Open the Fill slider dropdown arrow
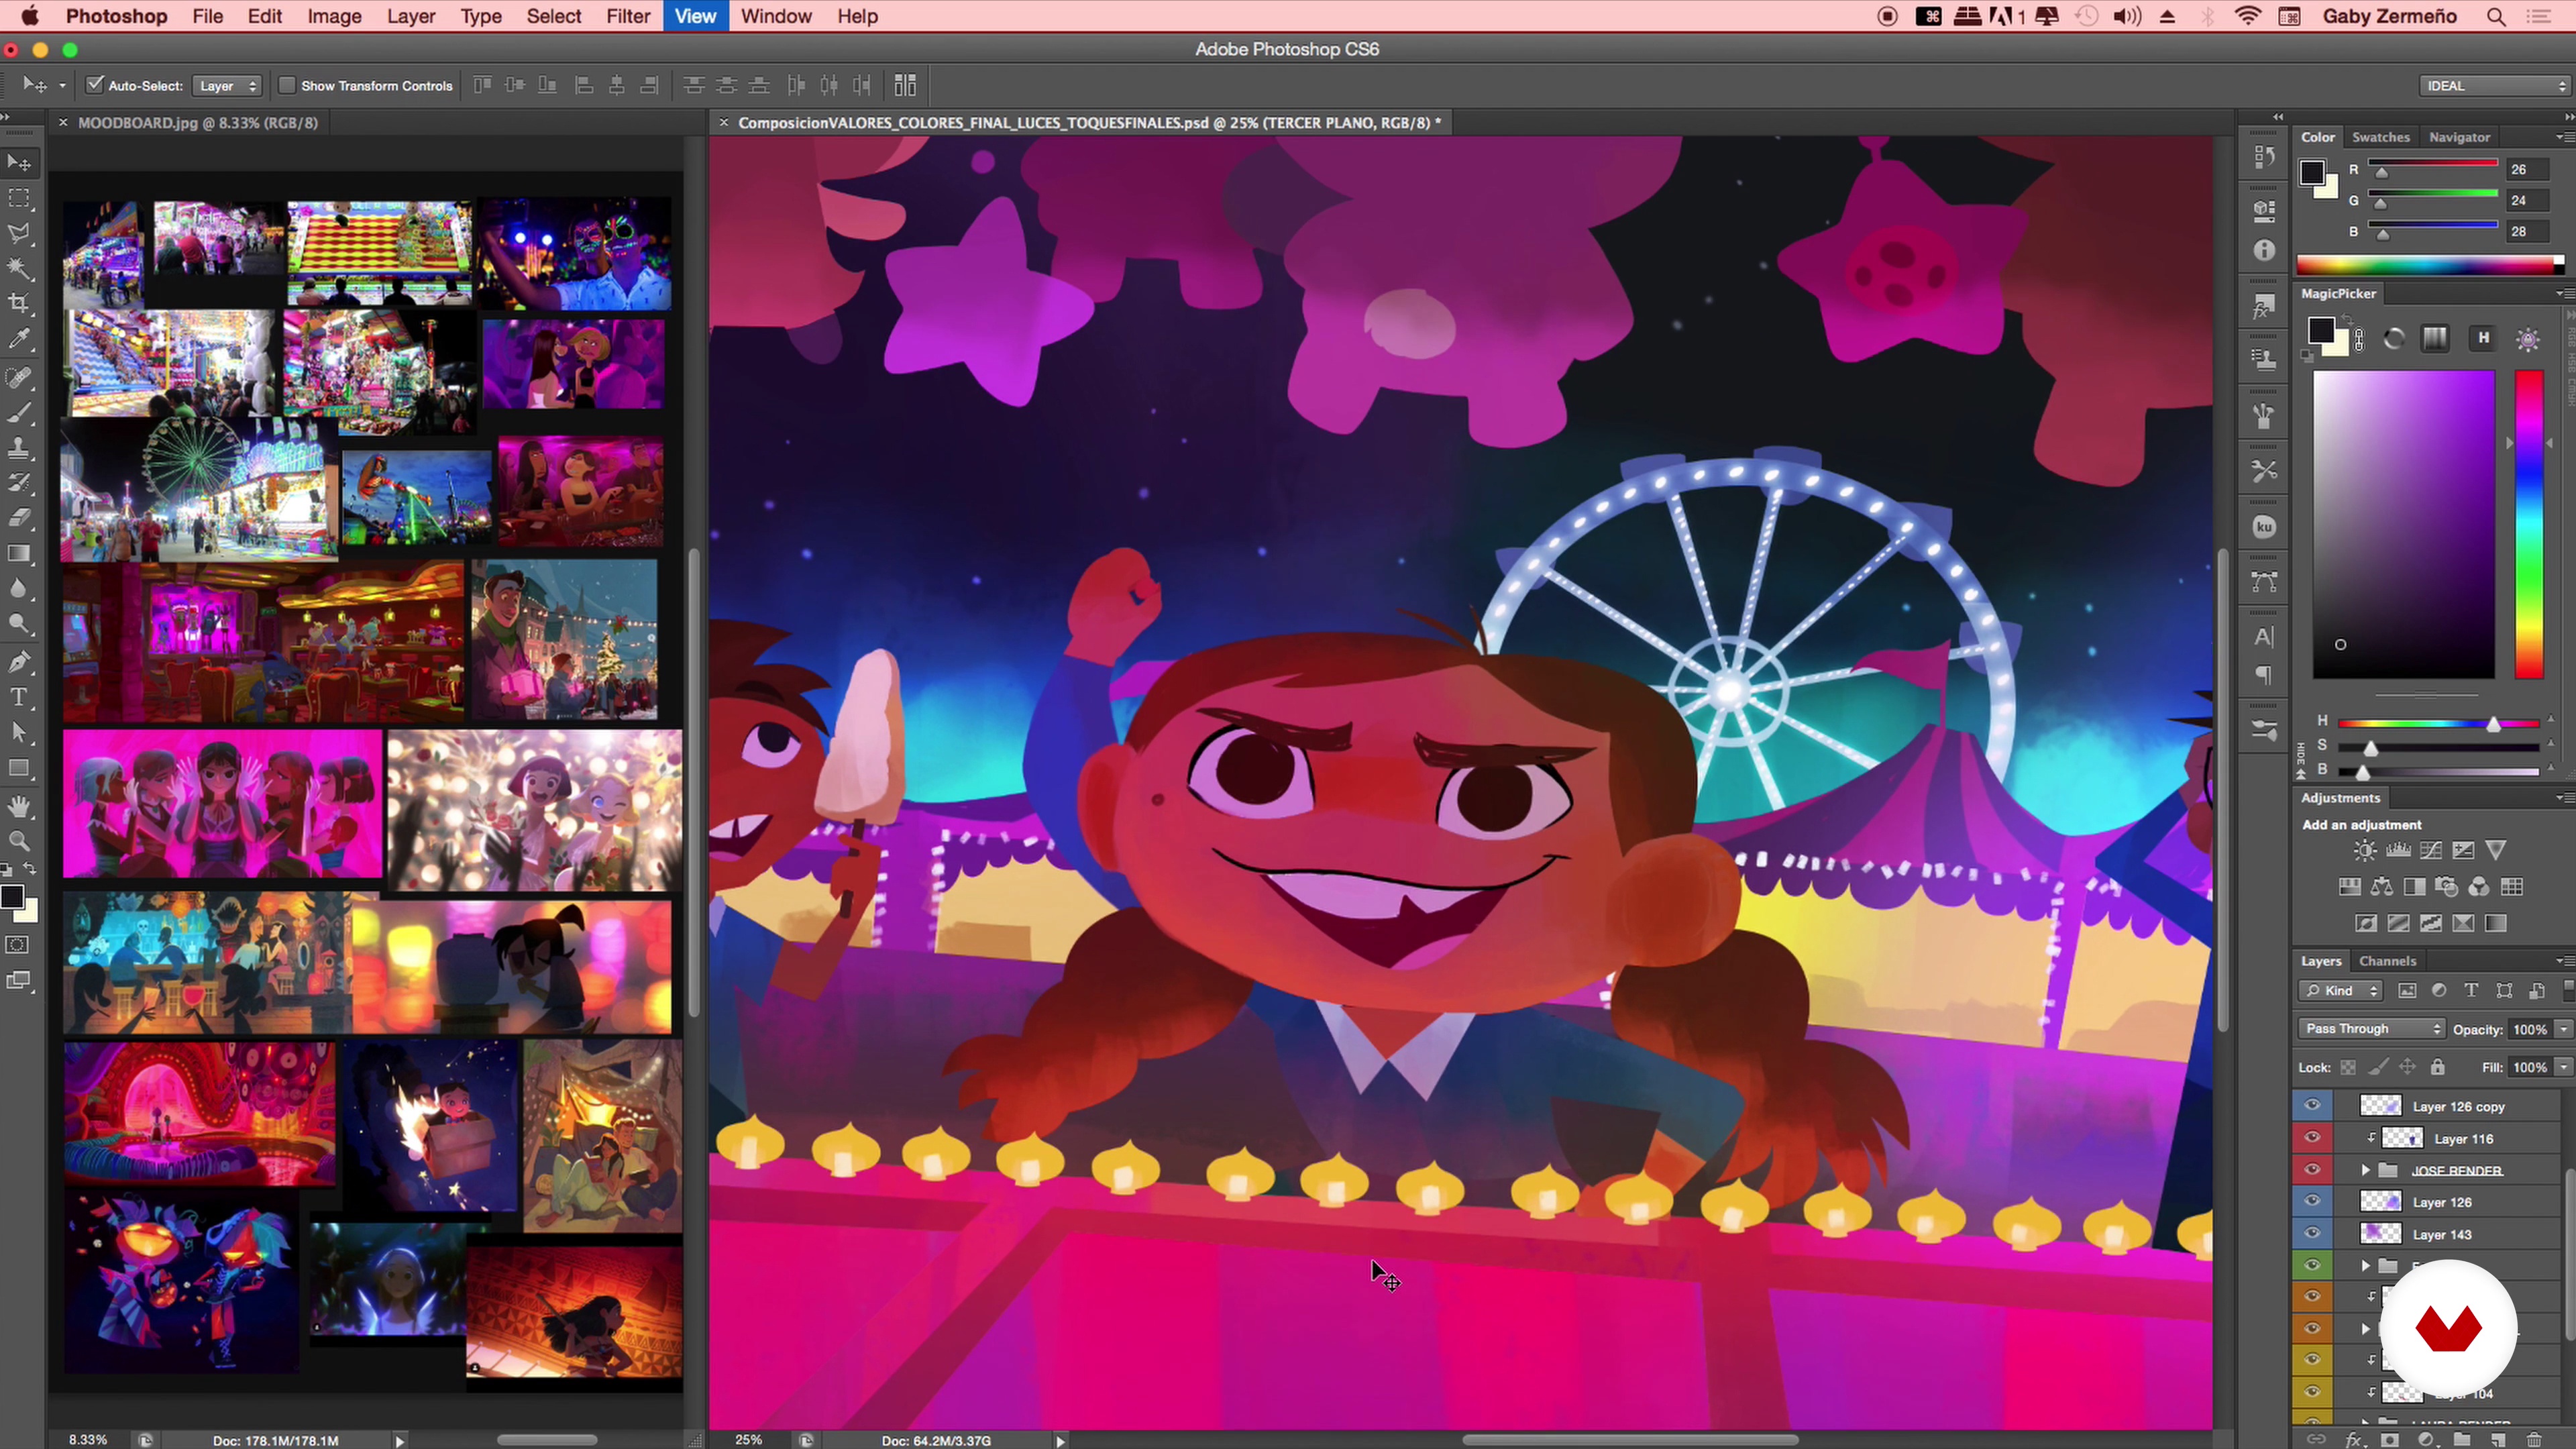2576x1449 pixels. coord(2564,1067)
